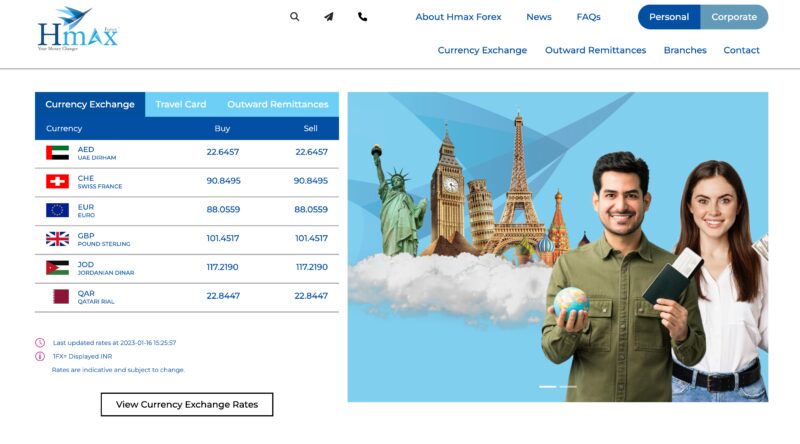Viewport: 800px width, 444px height.
Task: Switch to Personal account mode
Action: click(x=669, y=17)
